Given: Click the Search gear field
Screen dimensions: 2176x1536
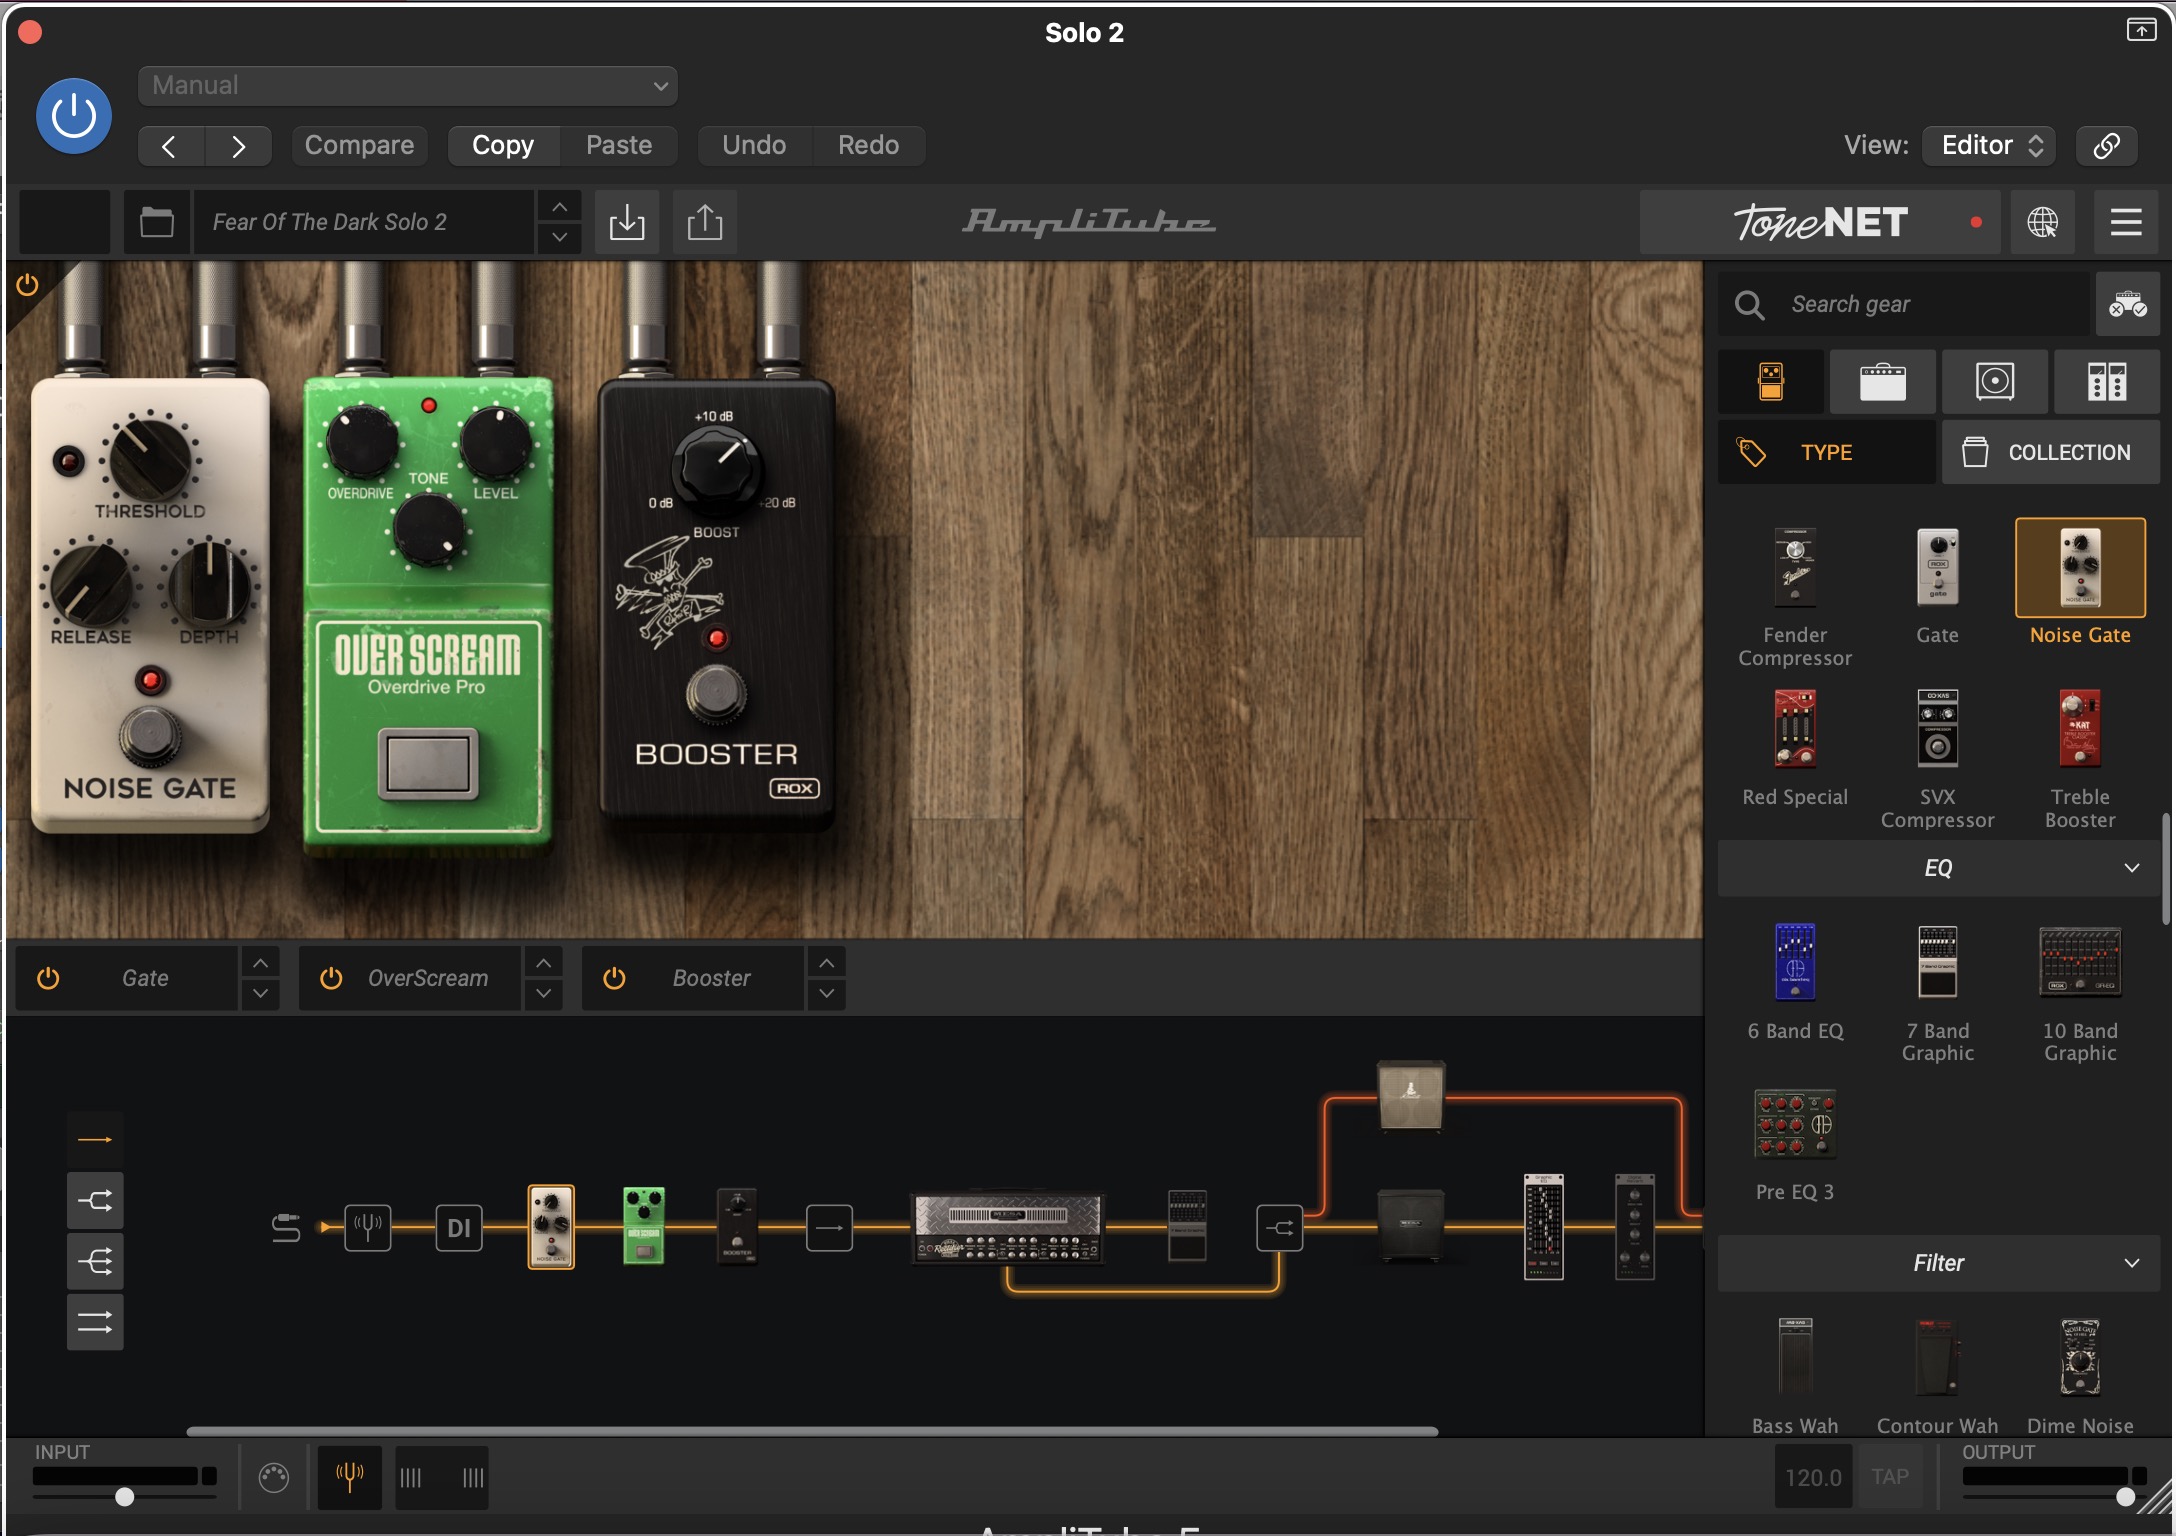Looking at the screenshot, I should (1905, 304).
